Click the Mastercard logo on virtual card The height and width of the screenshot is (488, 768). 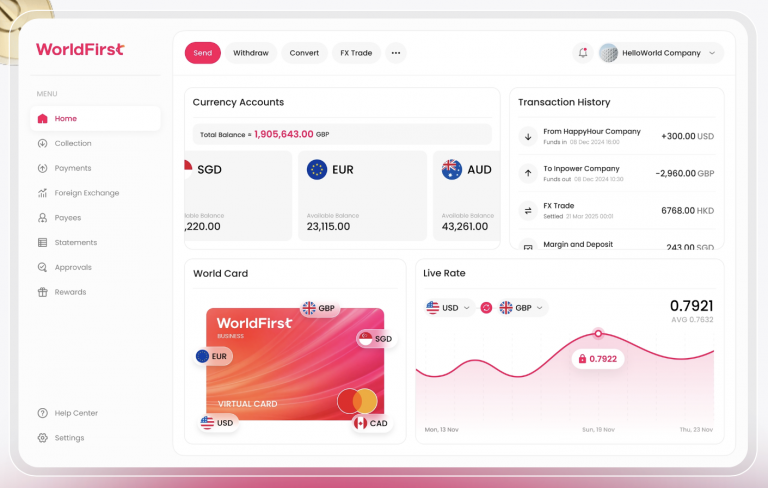(x=357, y=401)
